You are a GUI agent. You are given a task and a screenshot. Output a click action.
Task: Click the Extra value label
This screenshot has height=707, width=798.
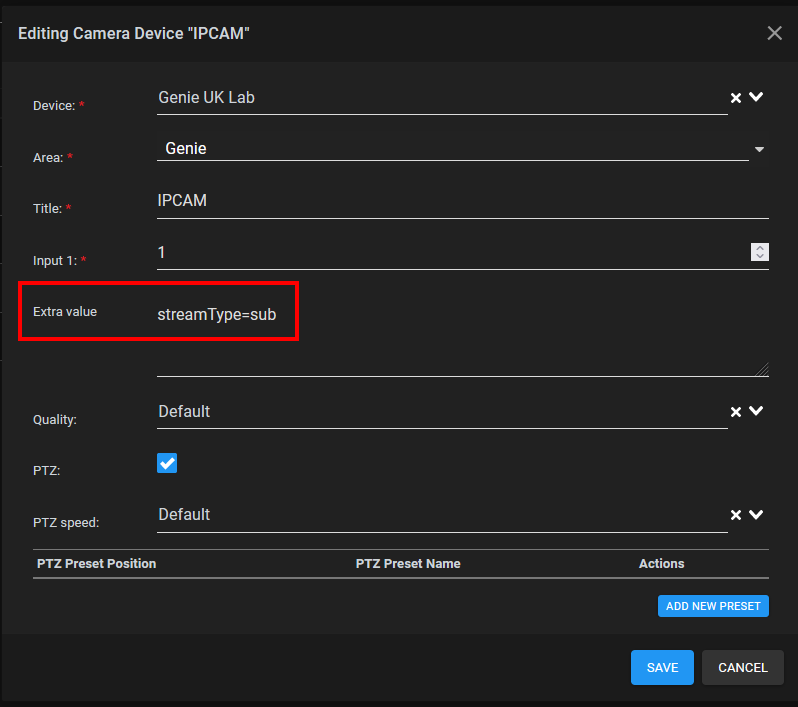click(65, 312)
